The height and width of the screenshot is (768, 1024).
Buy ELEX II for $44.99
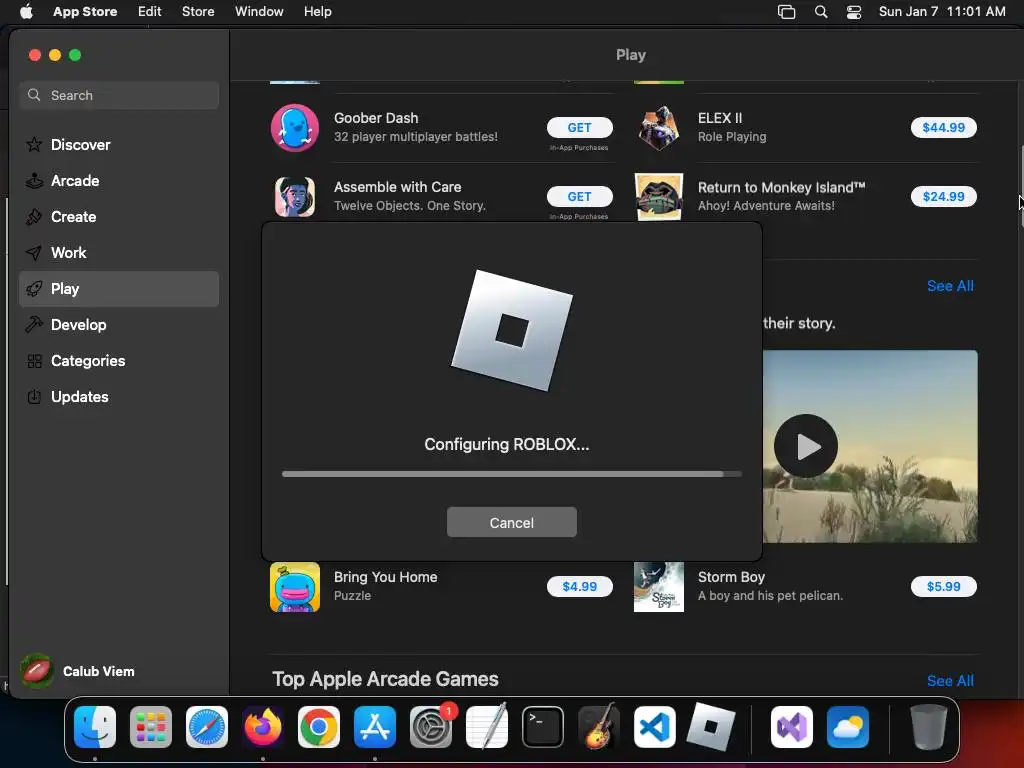pos(944,127)
